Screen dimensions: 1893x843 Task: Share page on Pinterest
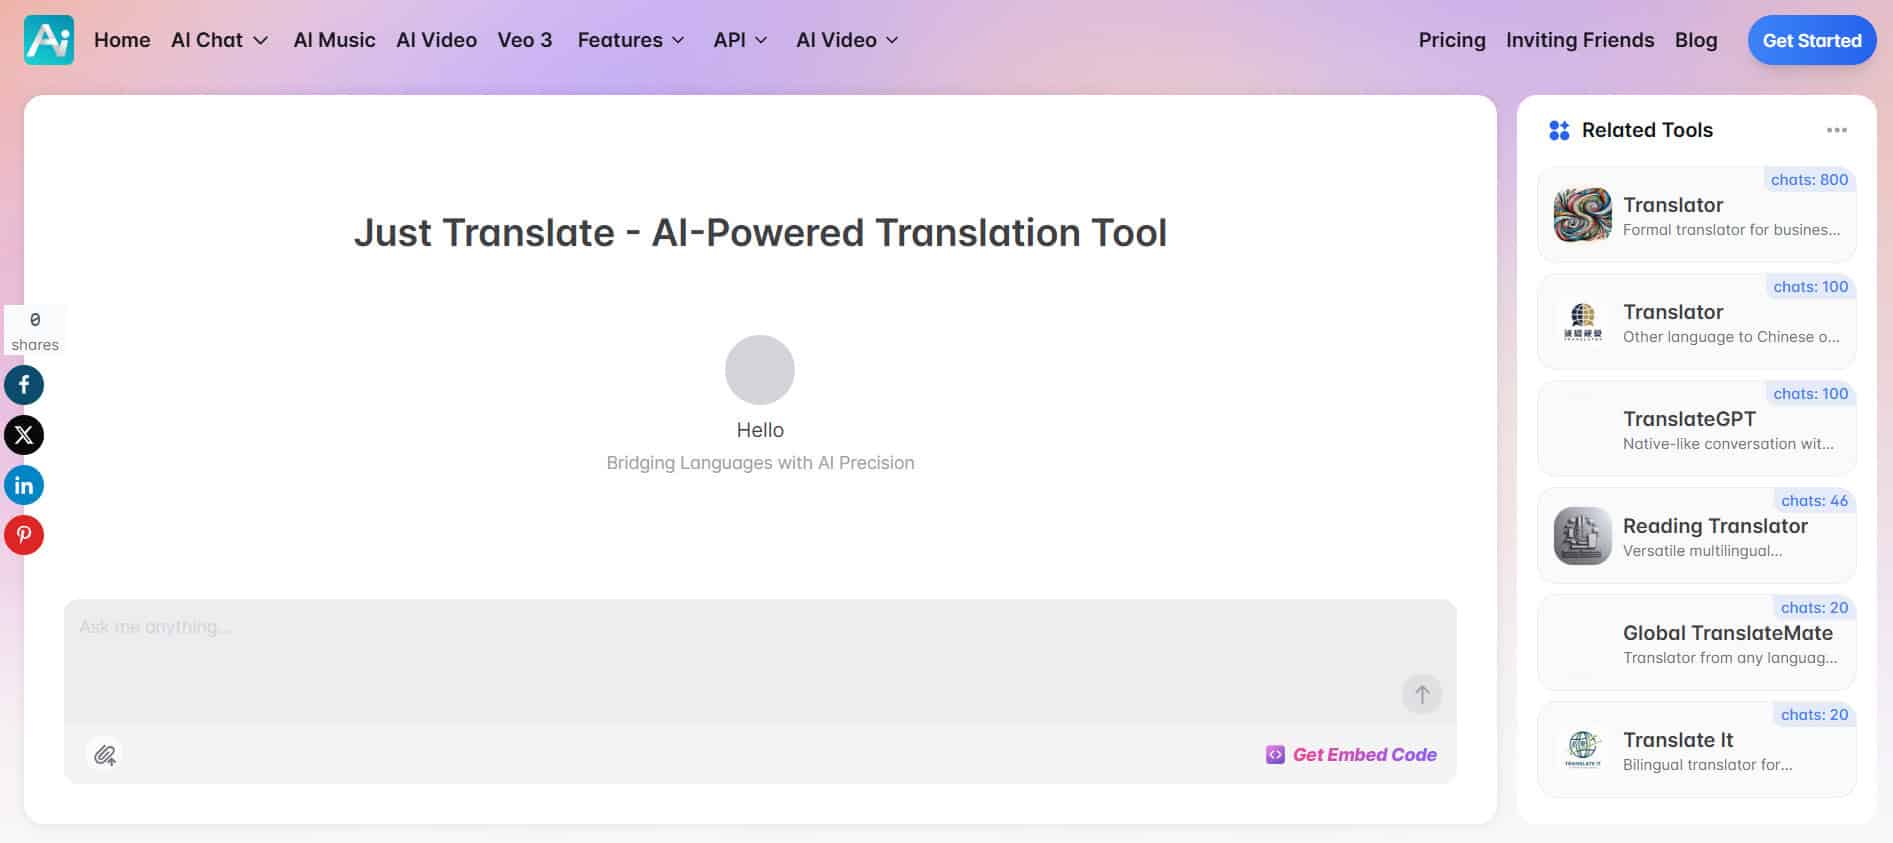24,535
